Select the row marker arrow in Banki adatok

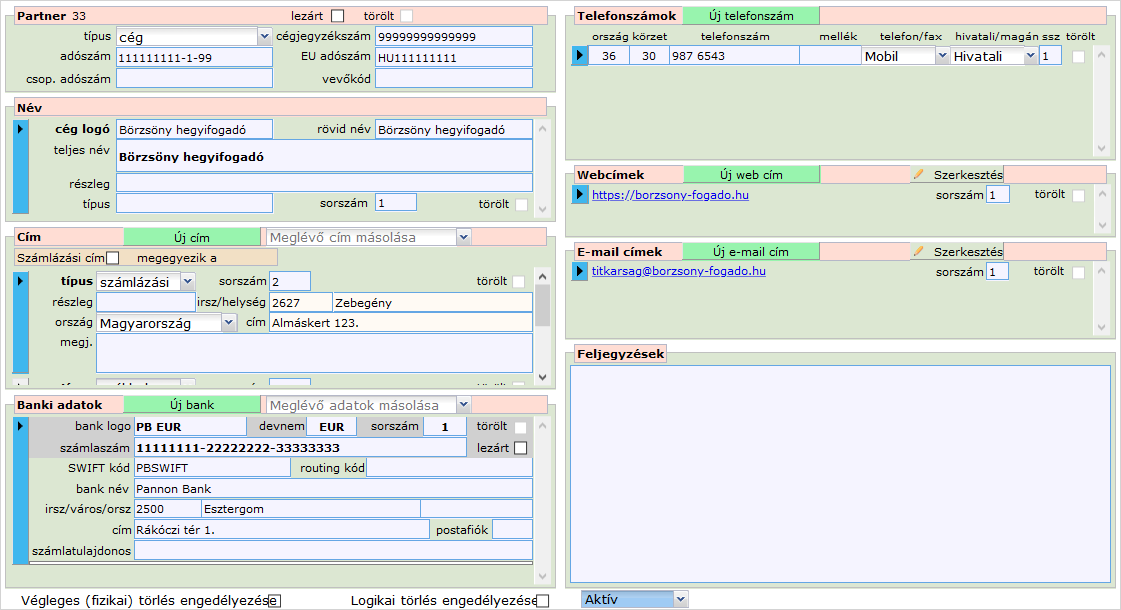(21, 427)
